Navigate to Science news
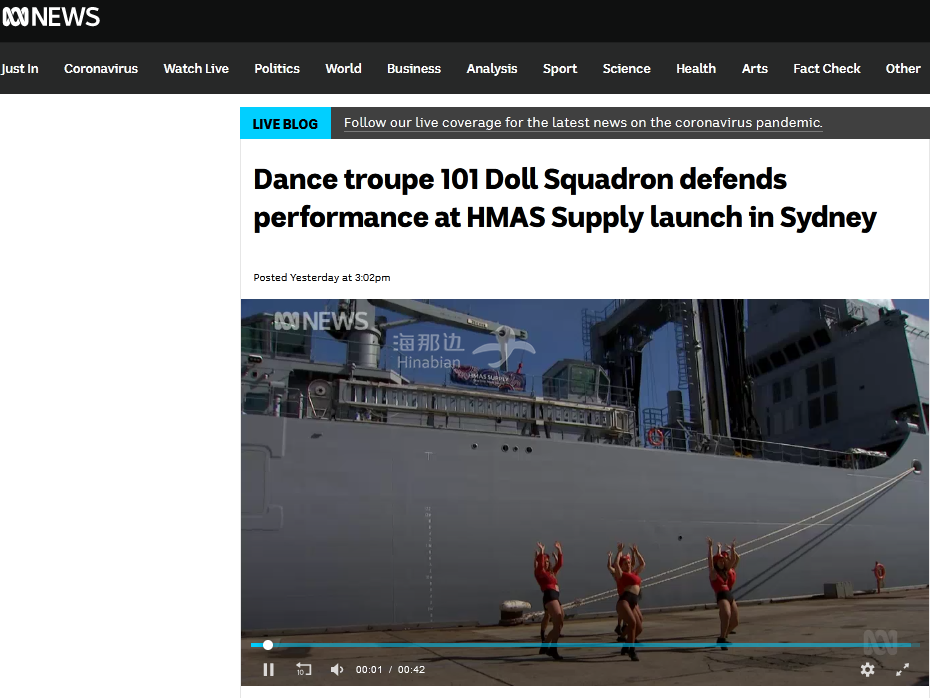Screen dimensions: 930x698 pos(626,68)
